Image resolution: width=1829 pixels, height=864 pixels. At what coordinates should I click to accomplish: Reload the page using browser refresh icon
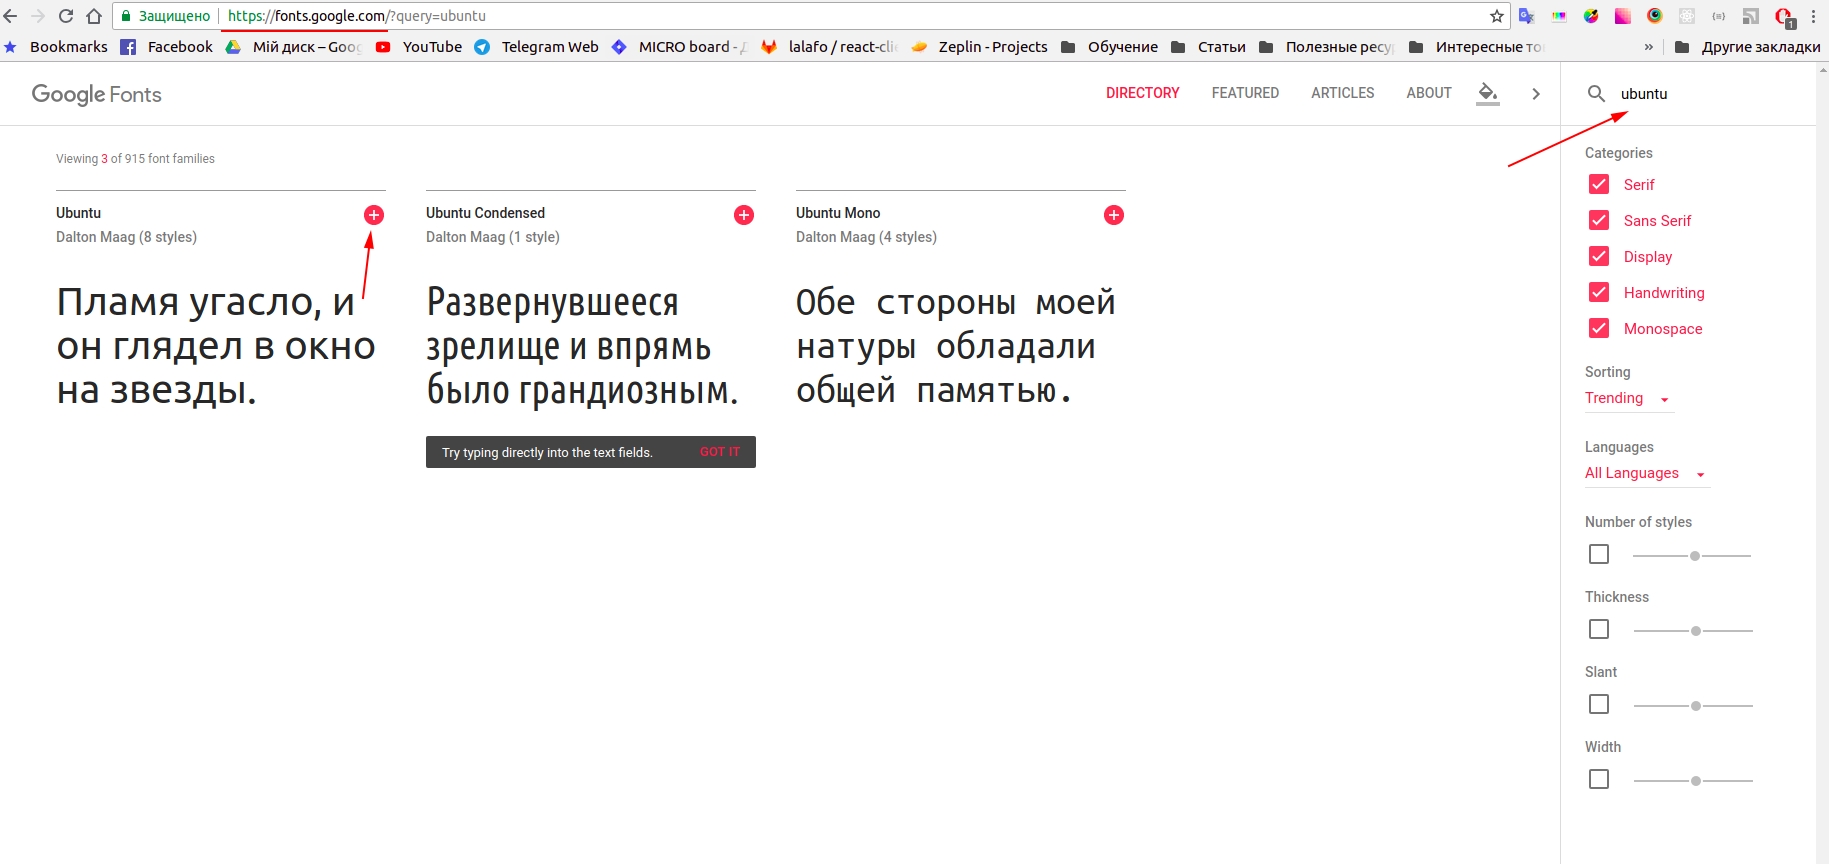pyautogui.click(x=66, y=16)
